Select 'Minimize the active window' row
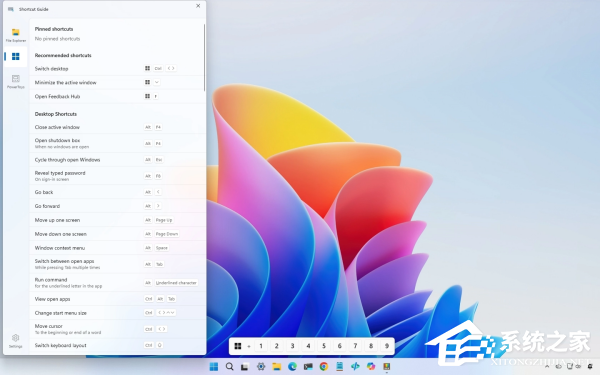 [117, 82]
